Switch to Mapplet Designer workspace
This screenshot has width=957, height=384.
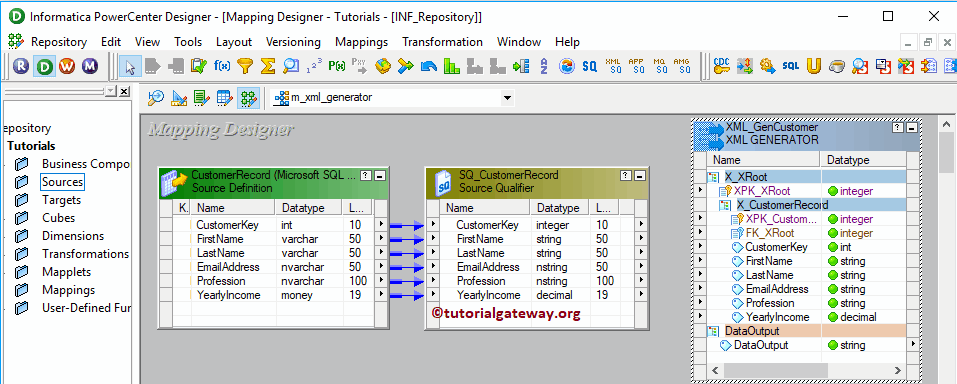click(x=225, y=98)
